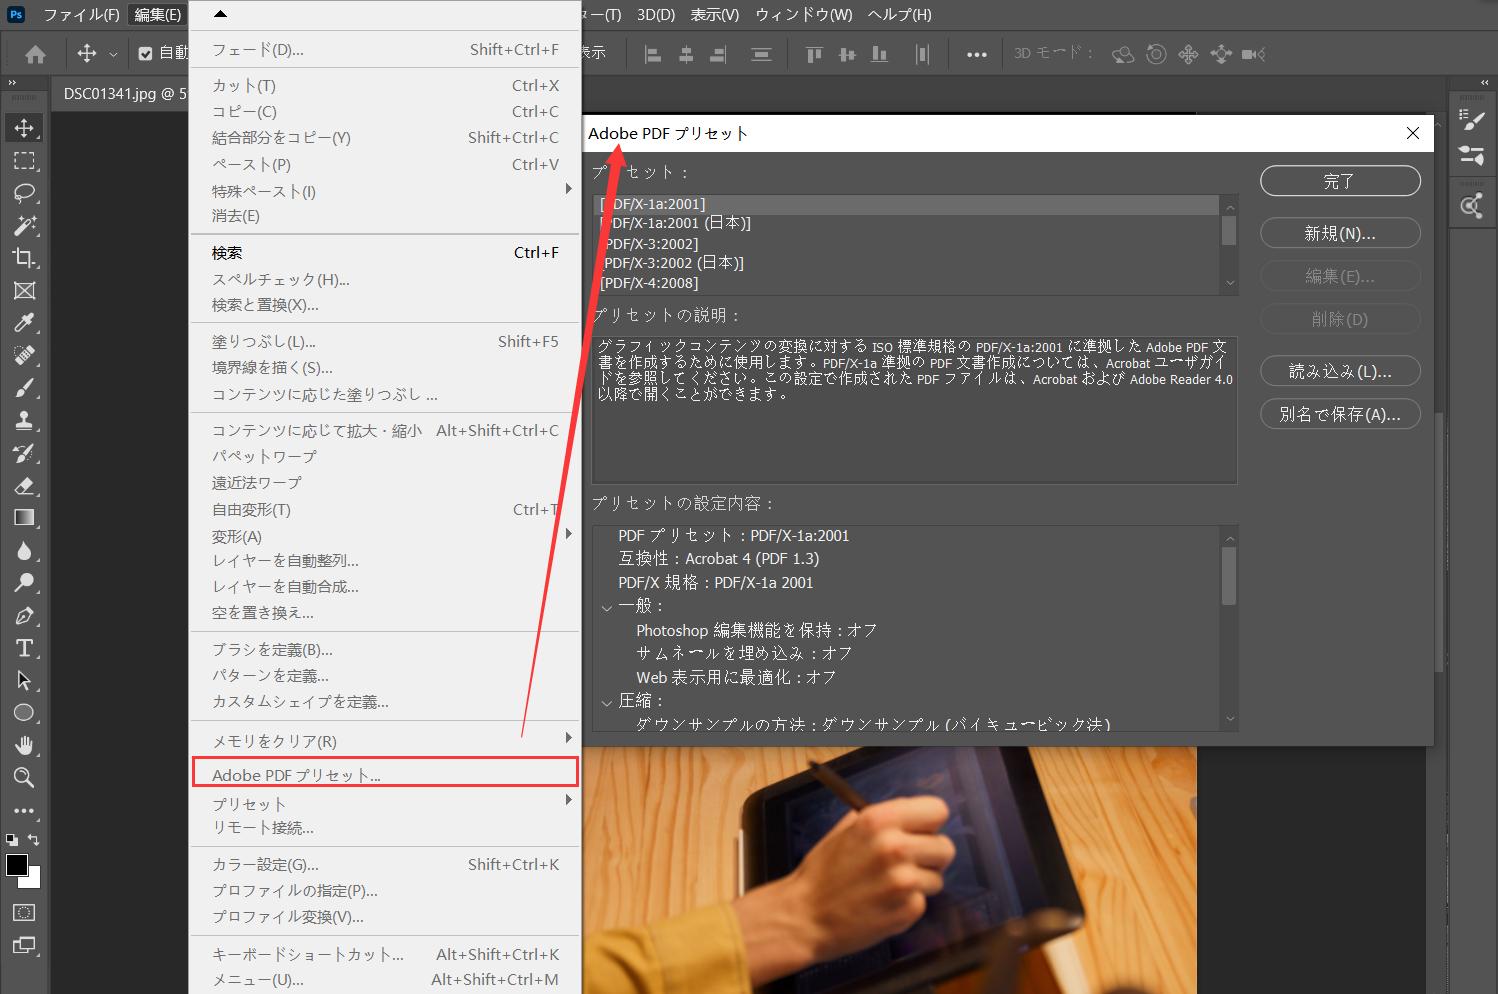Select [PDF/X-3:2002] preset in list
Viewport: 1498px width, 994px height.
pos(906,243)
